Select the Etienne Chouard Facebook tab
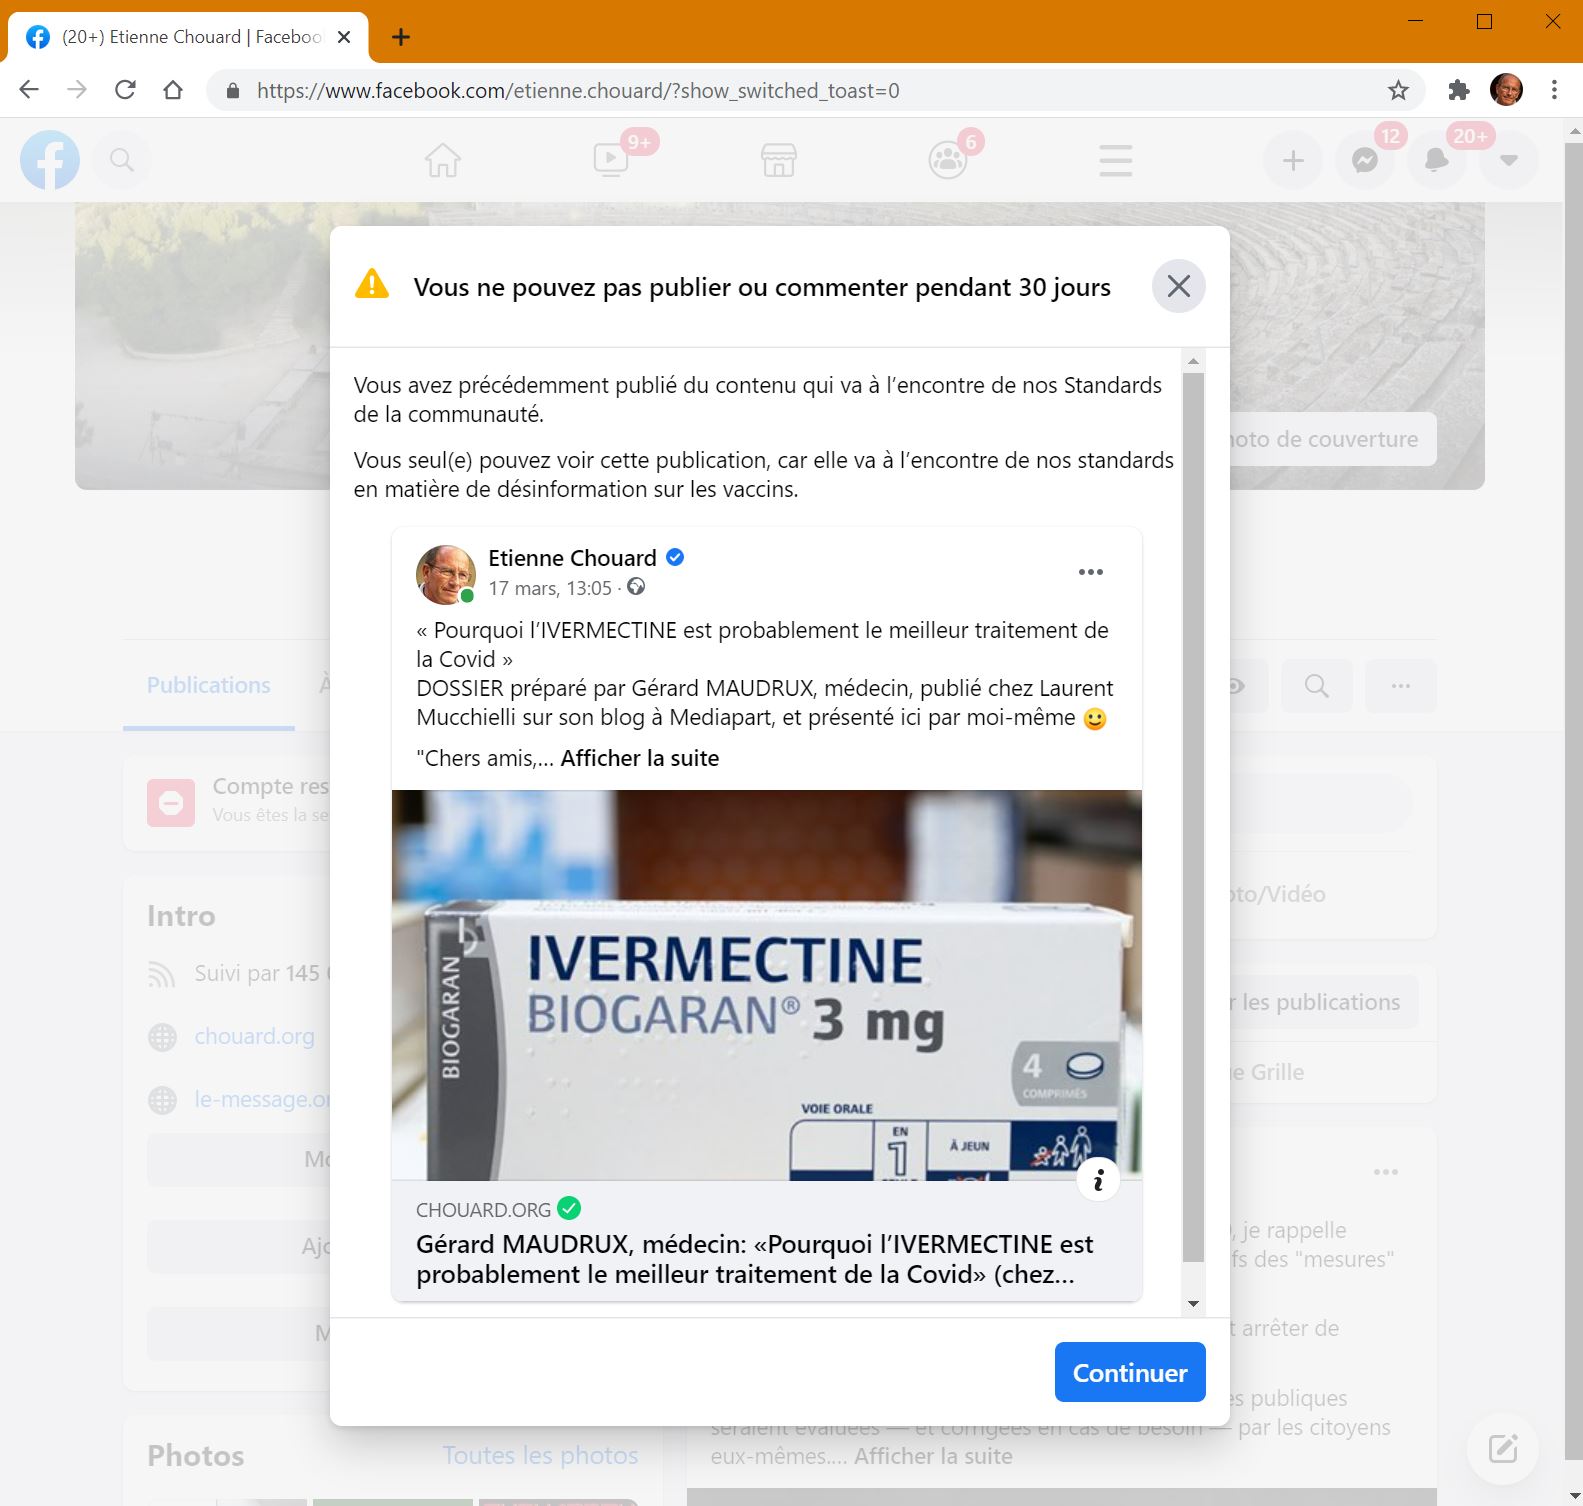The height and width of the screenshot is (1506, 1583). click(x=188, y=37)
